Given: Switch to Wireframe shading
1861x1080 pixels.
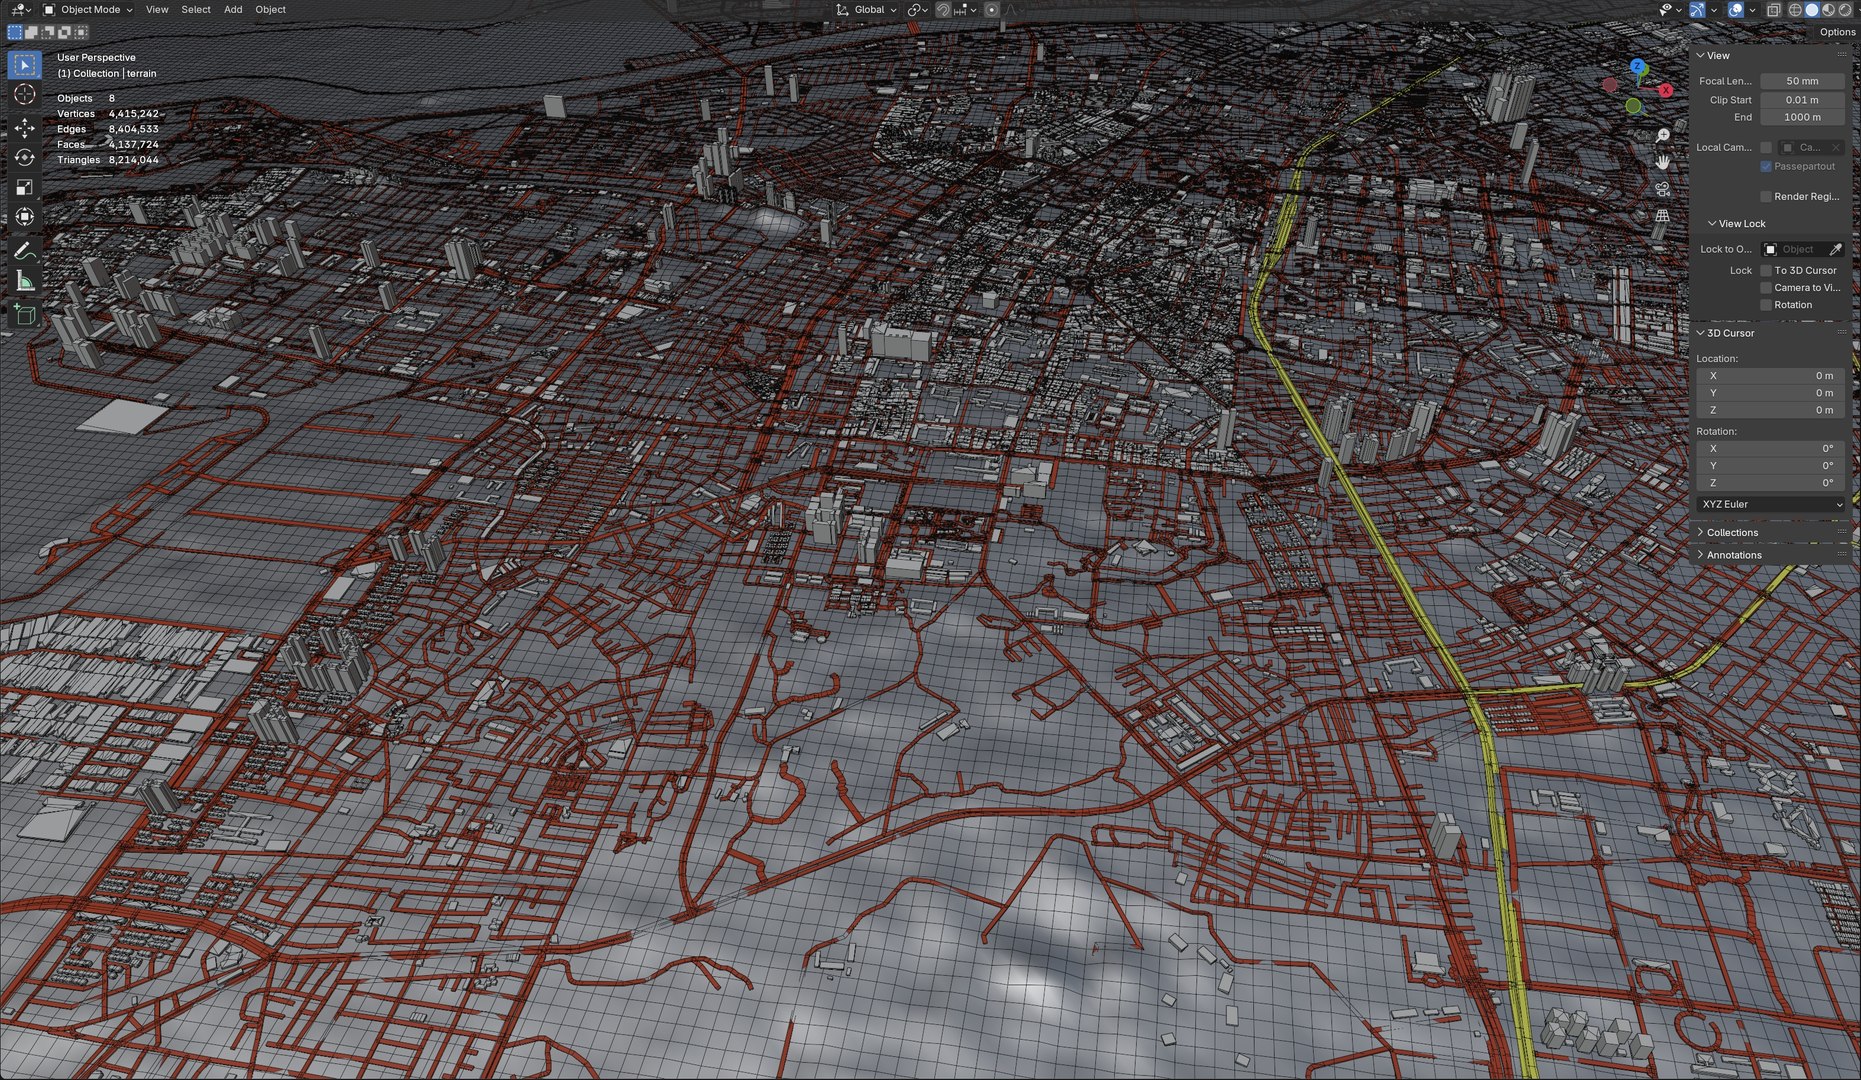Looking at the screenshot, I should 1795,10.
